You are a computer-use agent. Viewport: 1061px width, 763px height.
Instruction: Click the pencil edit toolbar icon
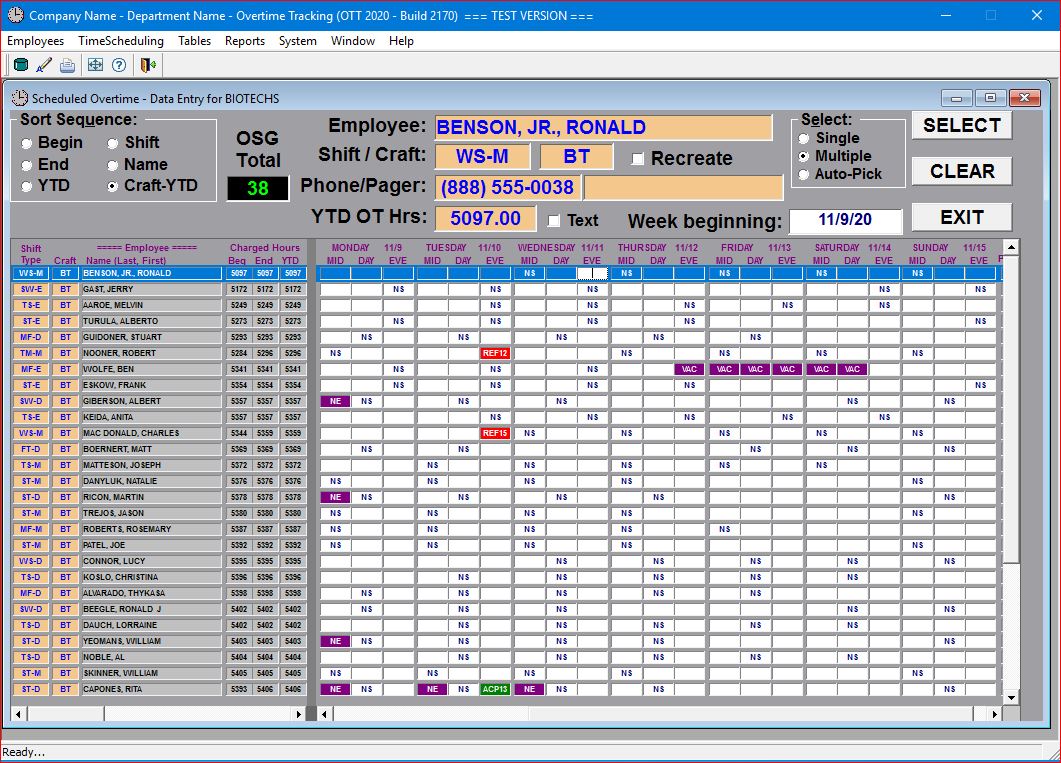(44, 66)
